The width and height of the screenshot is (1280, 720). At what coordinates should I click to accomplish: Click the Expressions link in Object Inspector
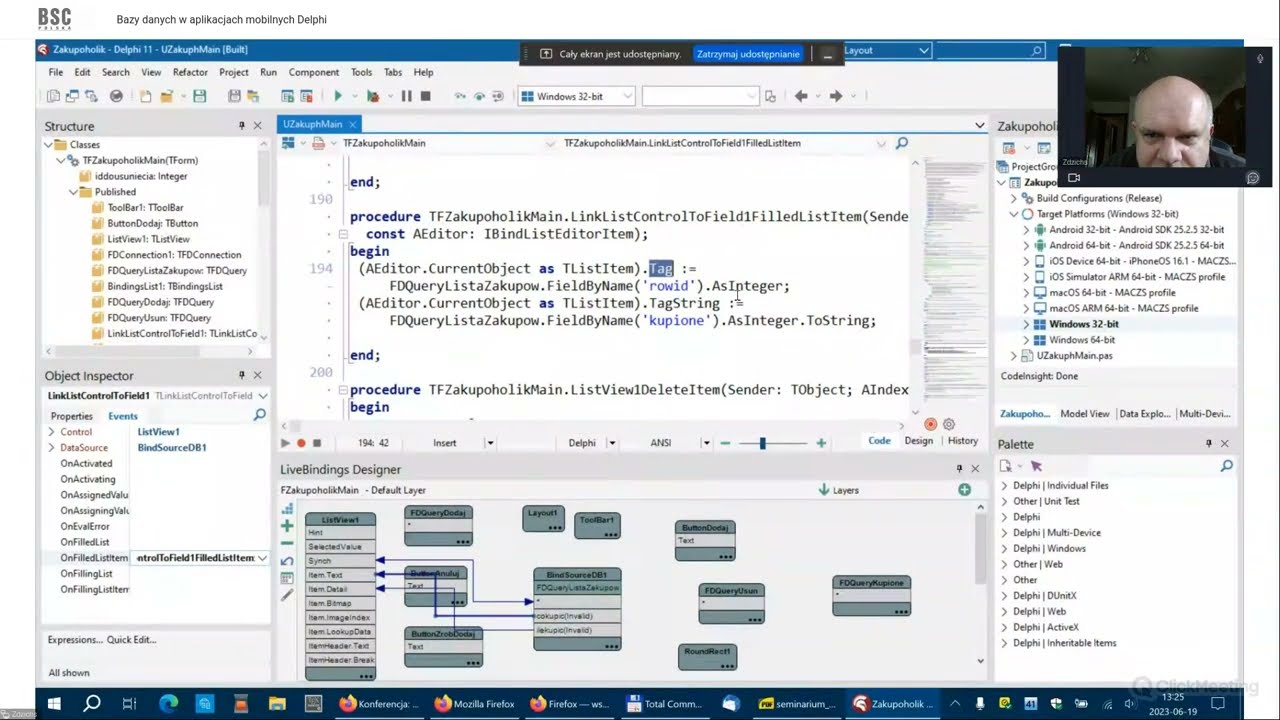coord(75,640)
